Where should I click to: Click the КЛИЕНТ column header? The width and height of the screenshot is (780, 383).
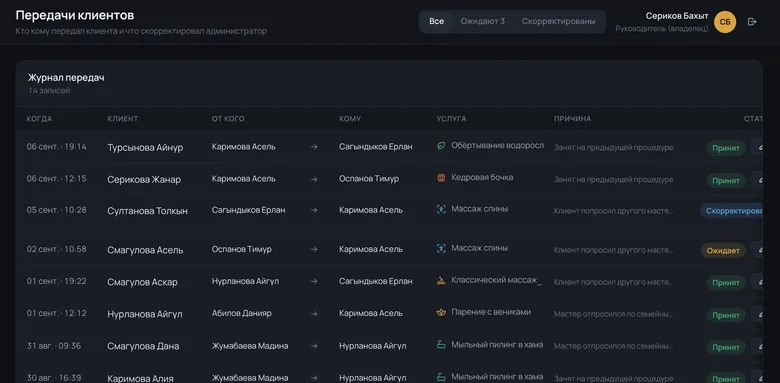[123, 119]
